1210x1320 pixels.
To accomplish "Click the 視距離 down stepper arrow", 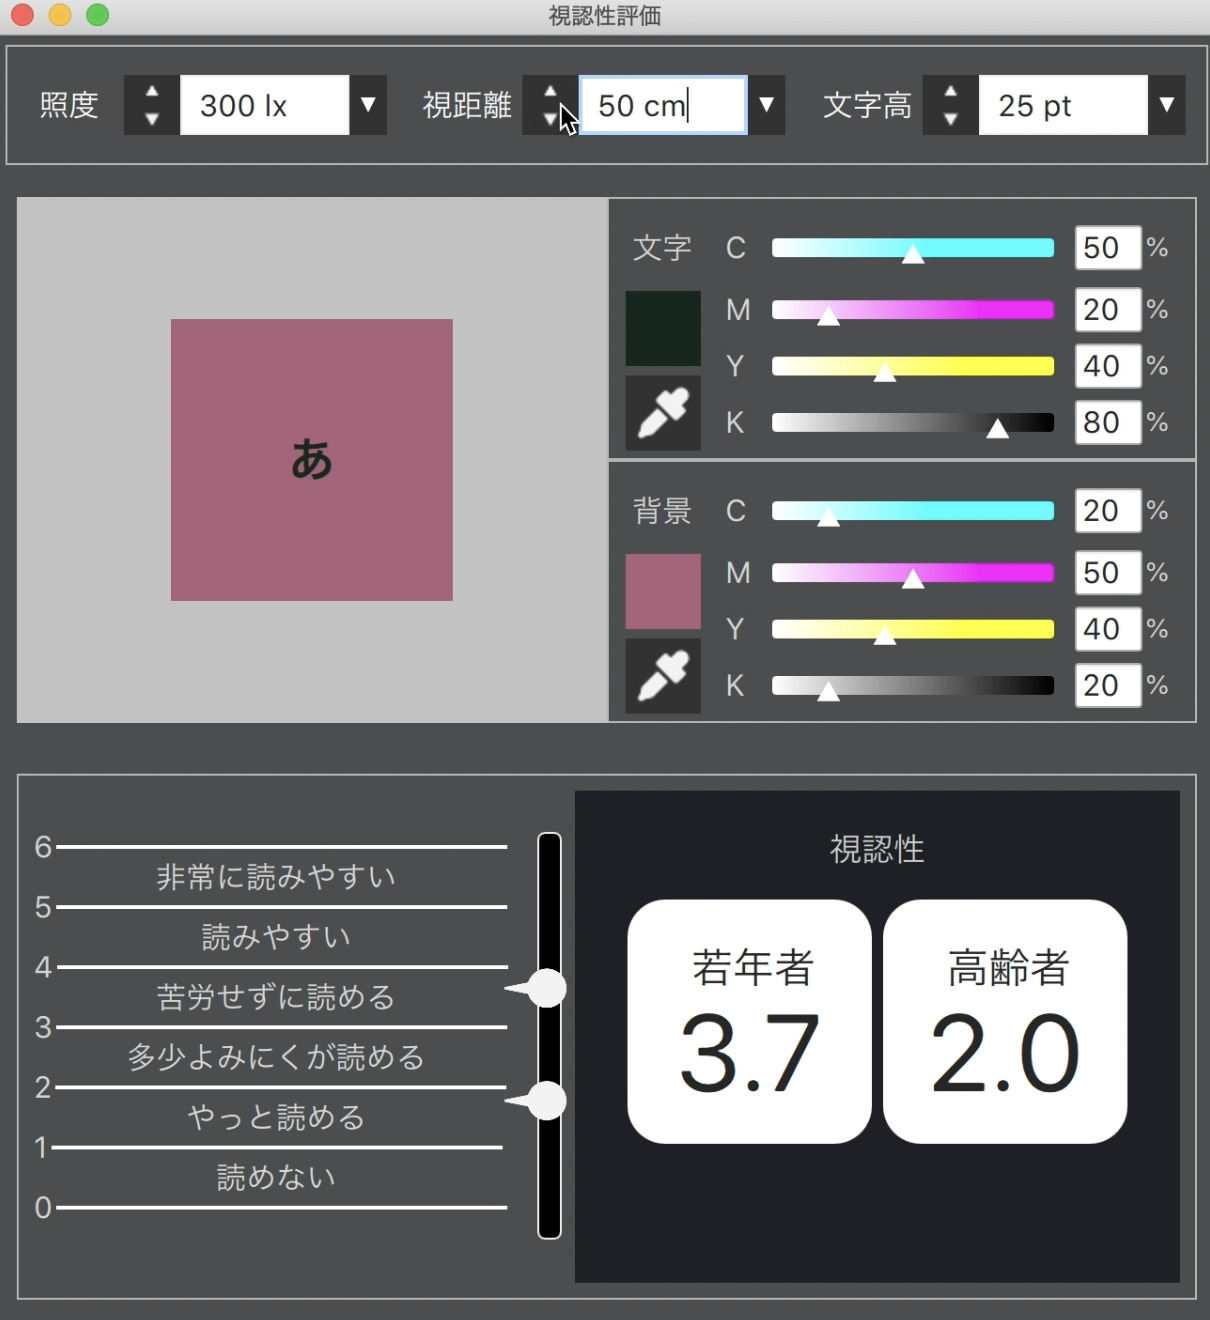I will pos(549,118).
